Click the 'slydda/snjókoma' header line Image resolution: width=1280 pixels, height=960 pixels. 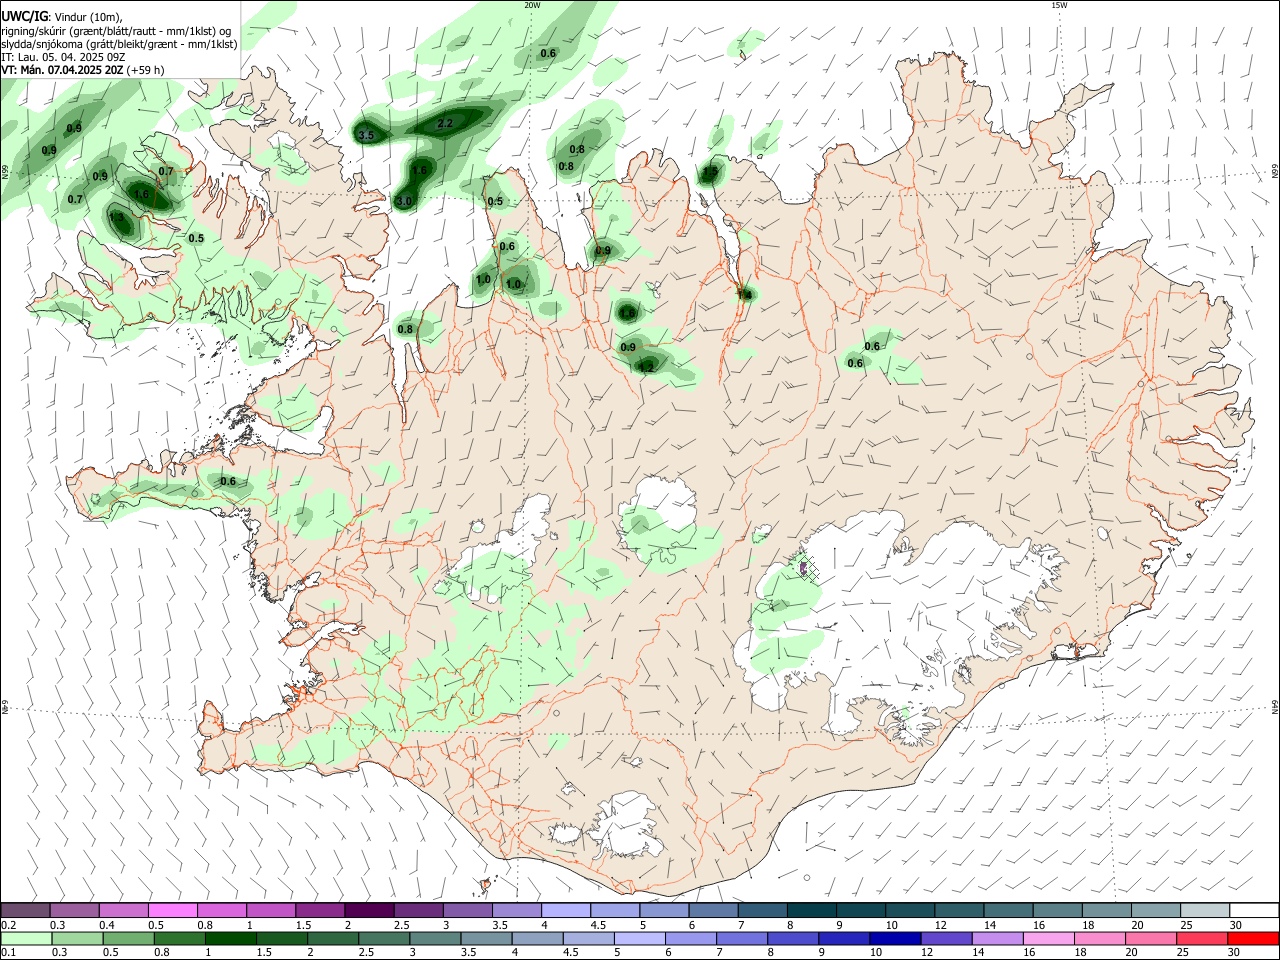pyautogui.click(x=119, y=44)
